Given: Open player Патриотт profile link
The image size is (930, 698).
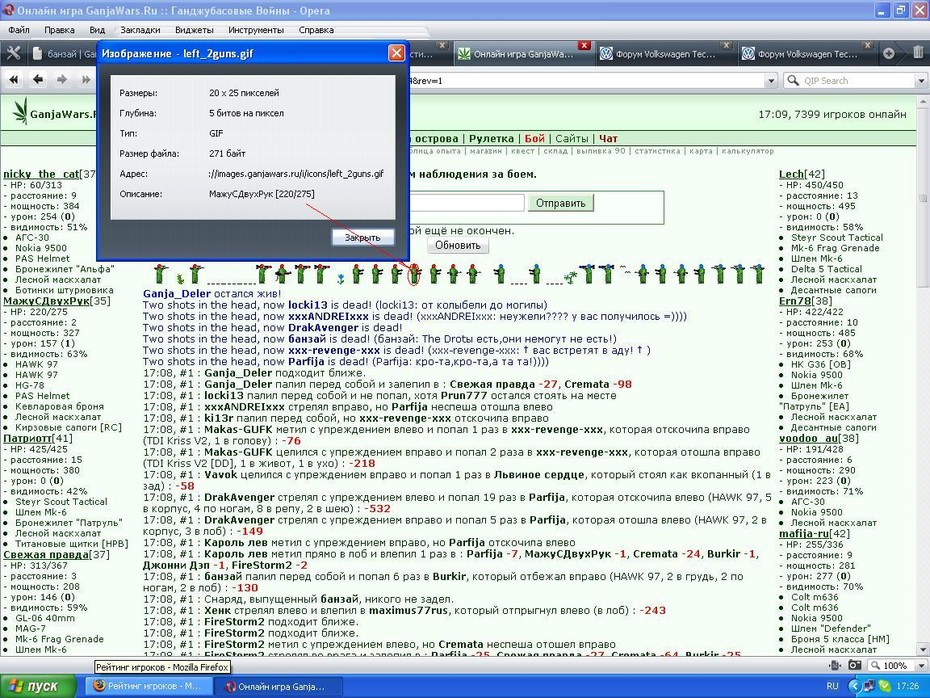Looking at the screenshot, I should [27, 438].
